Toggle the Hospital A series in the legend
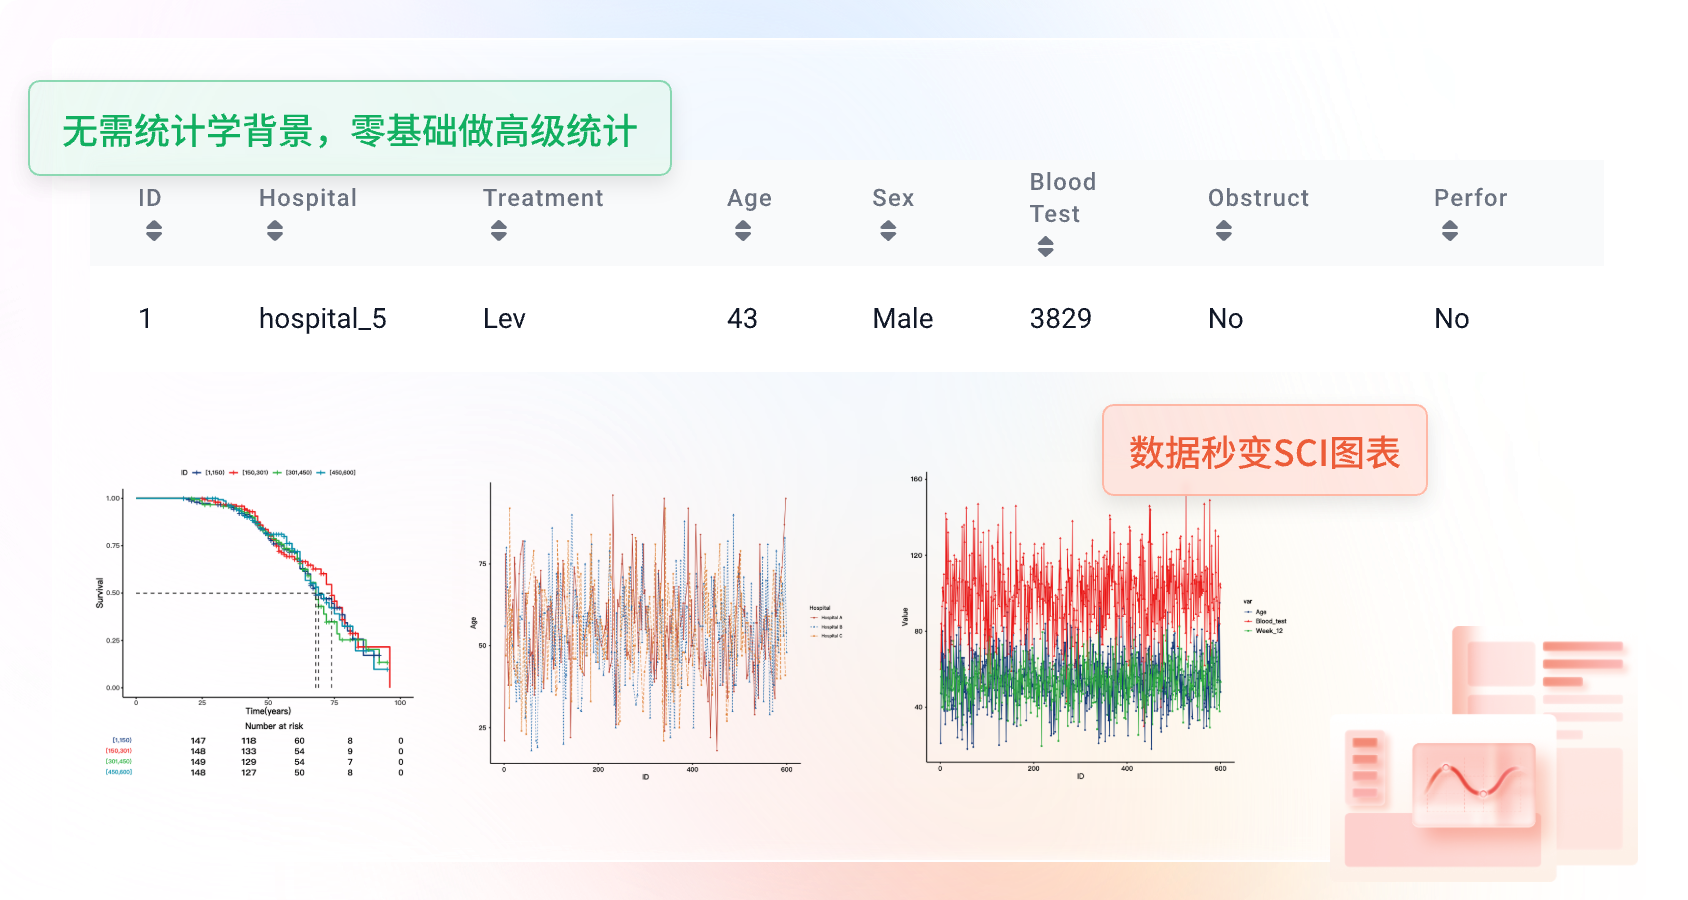 (832, 618)
